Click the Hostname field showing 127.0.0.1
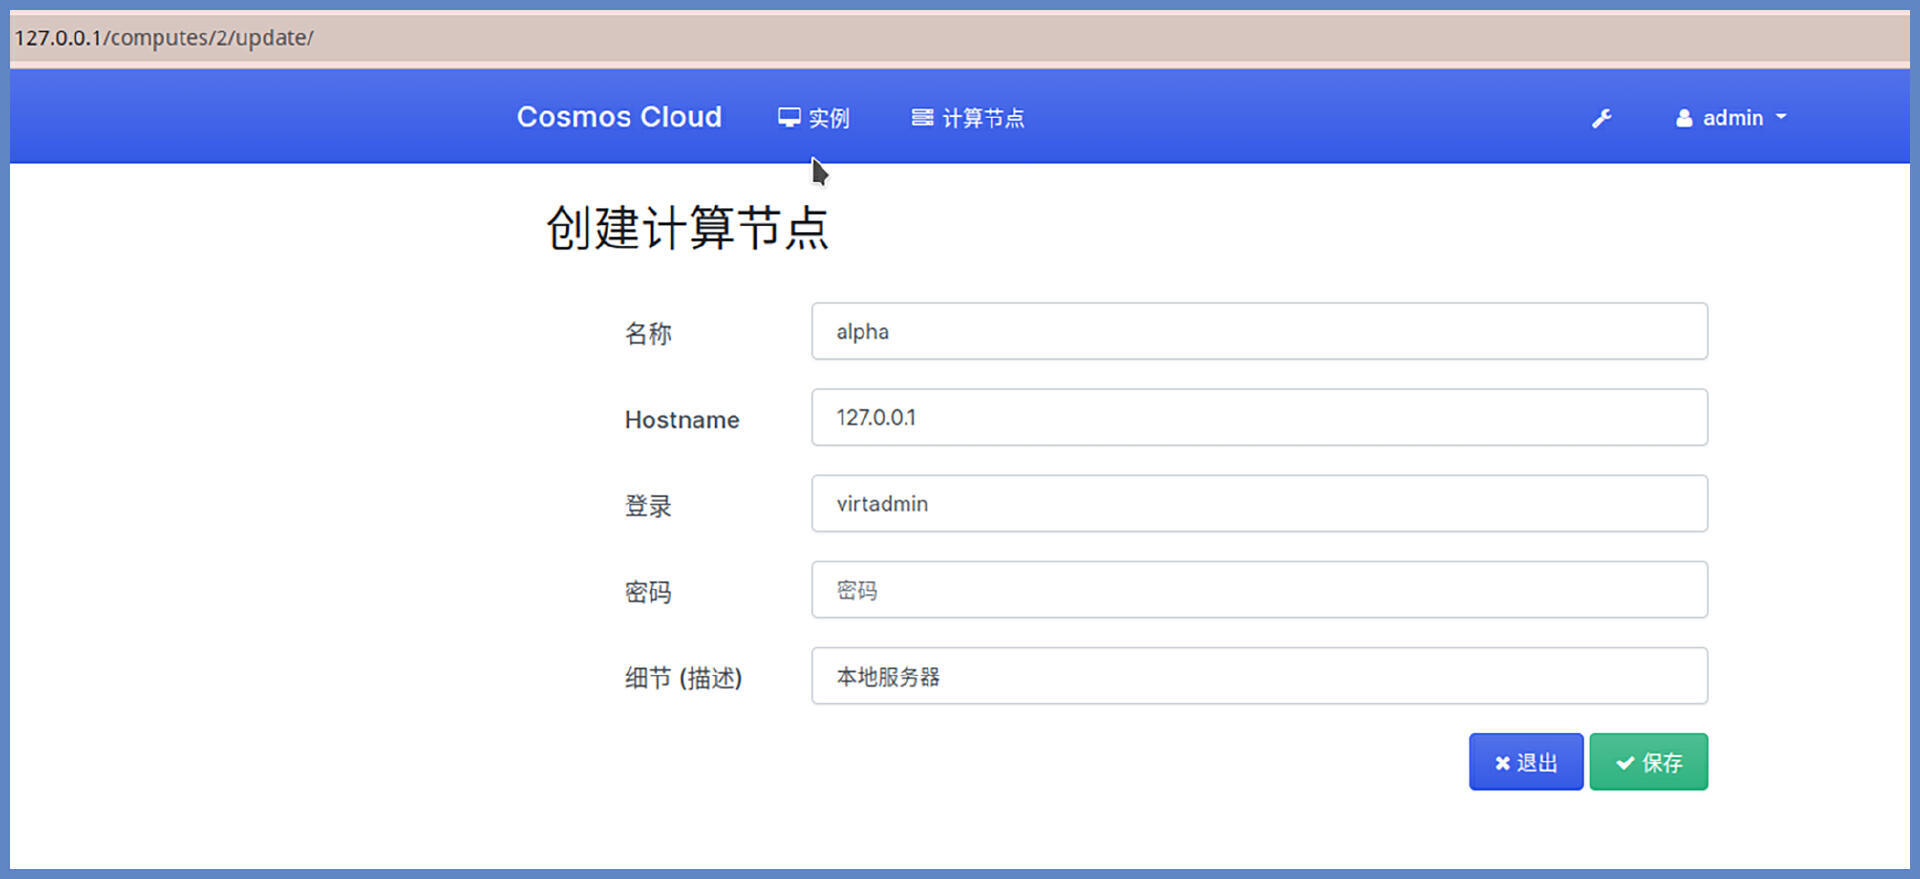The height and width of the screenshot is (879, 1920). 1259,417
